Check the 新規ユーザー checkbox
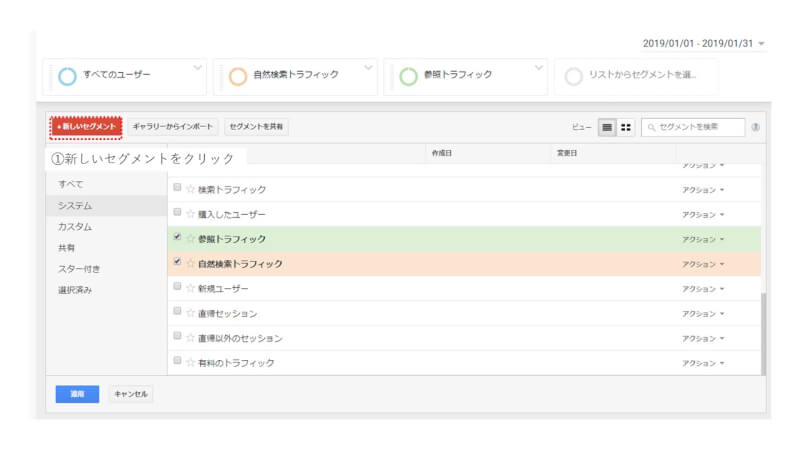 pyautogui.click(x=177, y=286)
